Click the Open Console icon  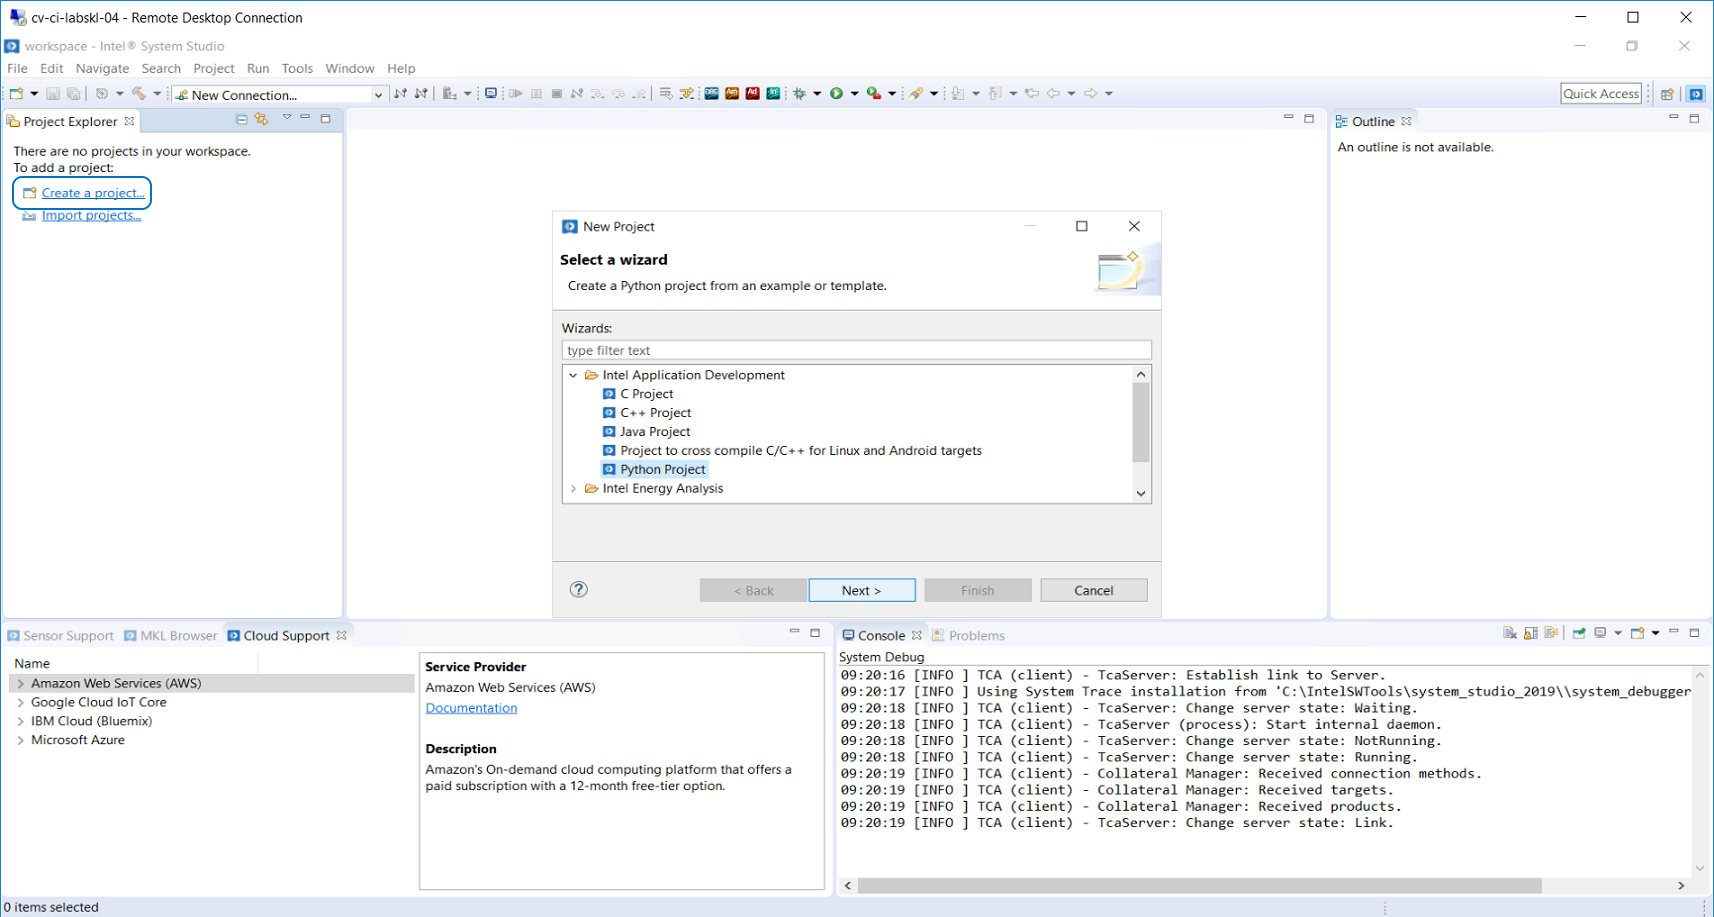click(x=1637, y=633)
